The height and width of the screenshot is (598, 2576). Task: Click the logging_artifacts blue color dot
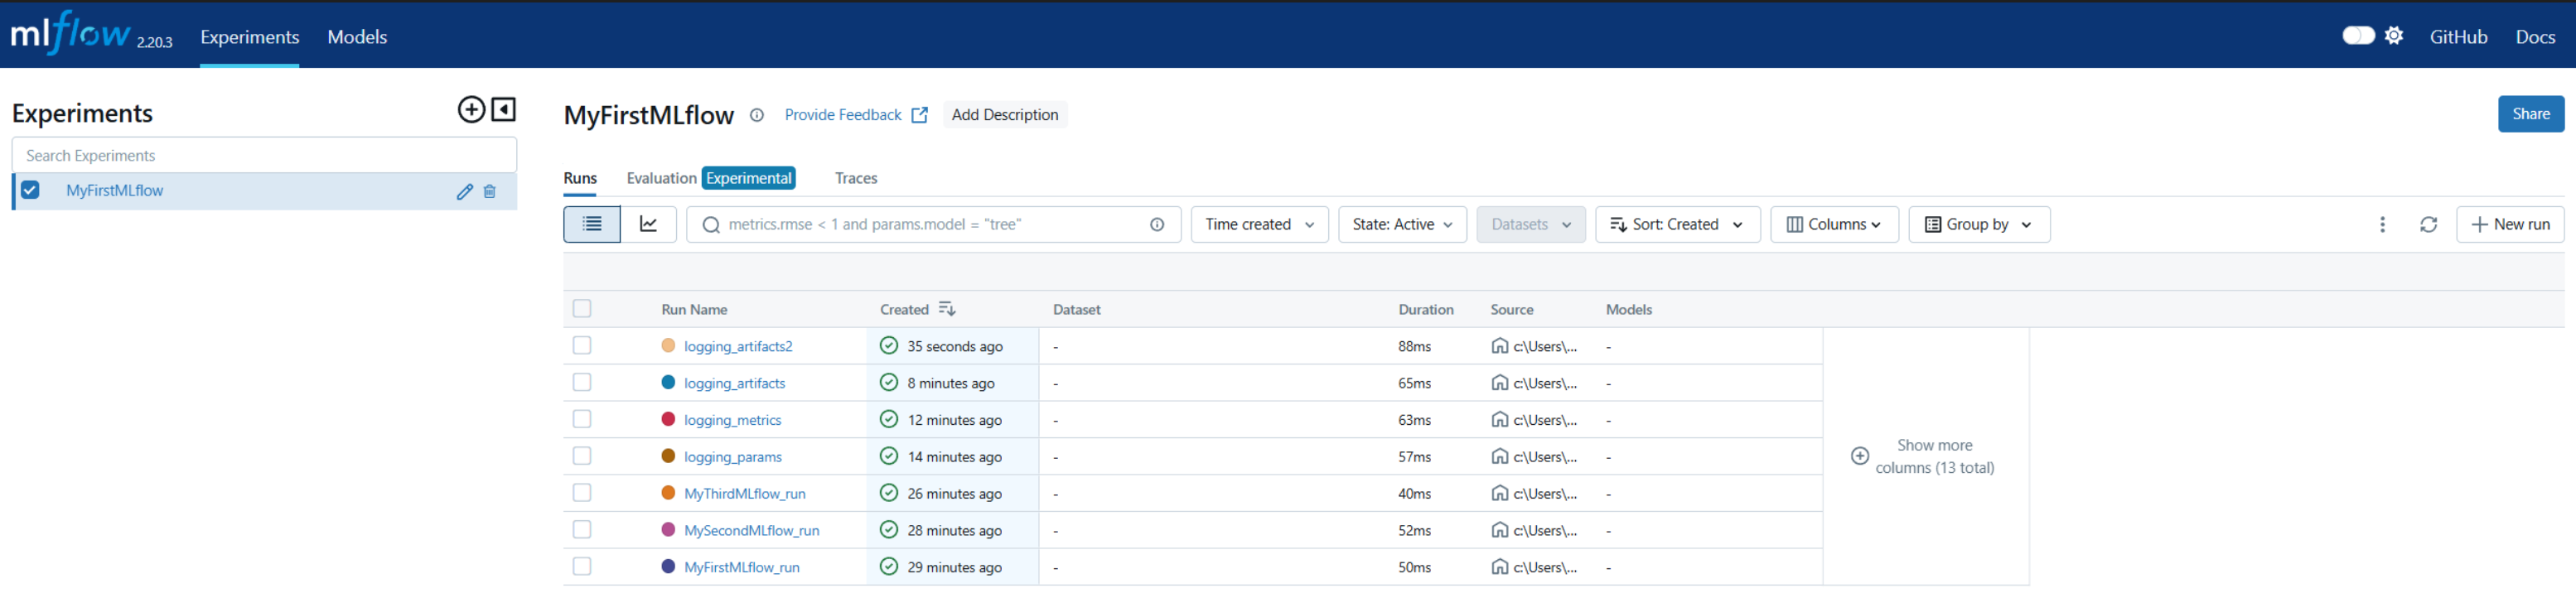pyautogui.click(x=669, y=383)
